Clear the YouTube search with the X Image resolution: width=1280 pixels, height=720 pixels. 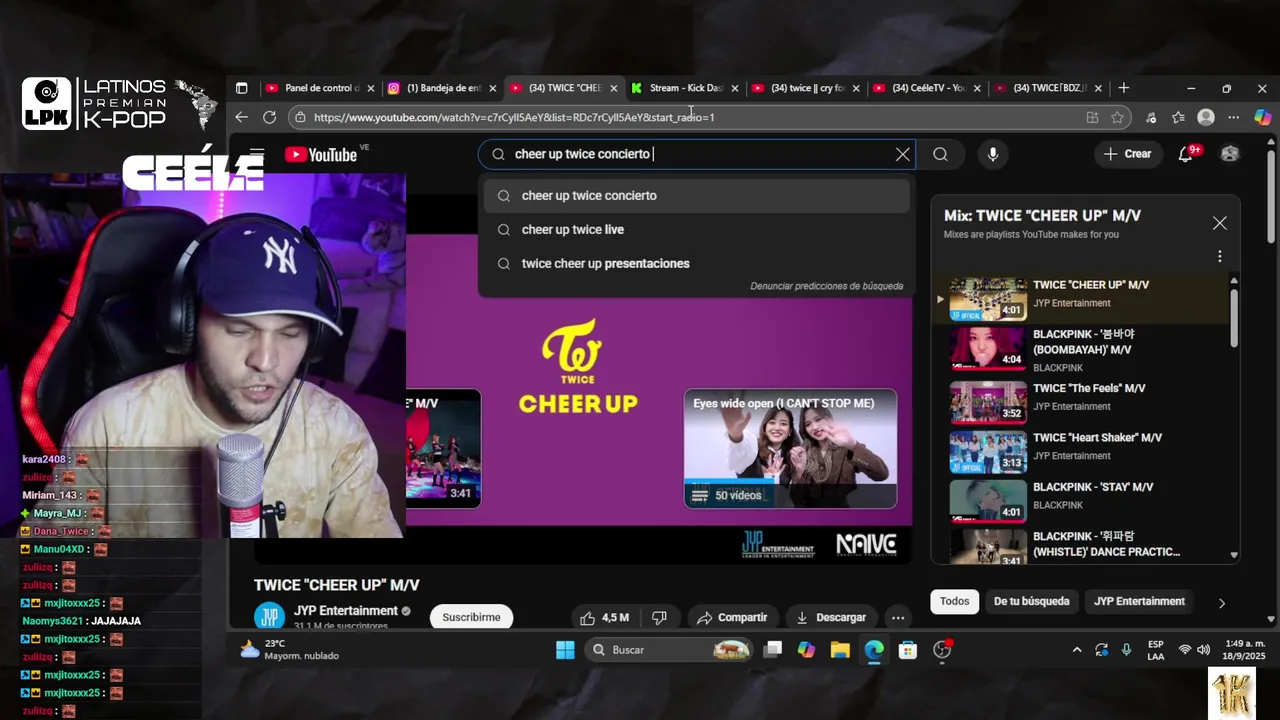click(903, 154)
